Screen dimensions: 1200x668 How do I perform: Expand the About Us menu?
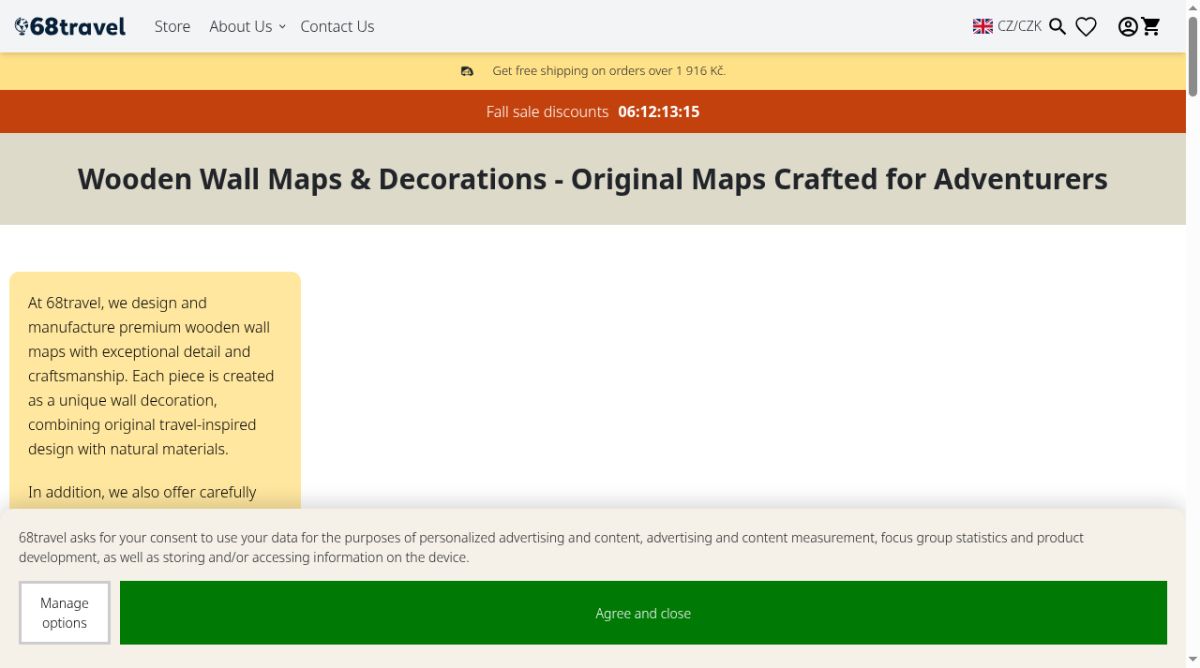tap(247, 26)
